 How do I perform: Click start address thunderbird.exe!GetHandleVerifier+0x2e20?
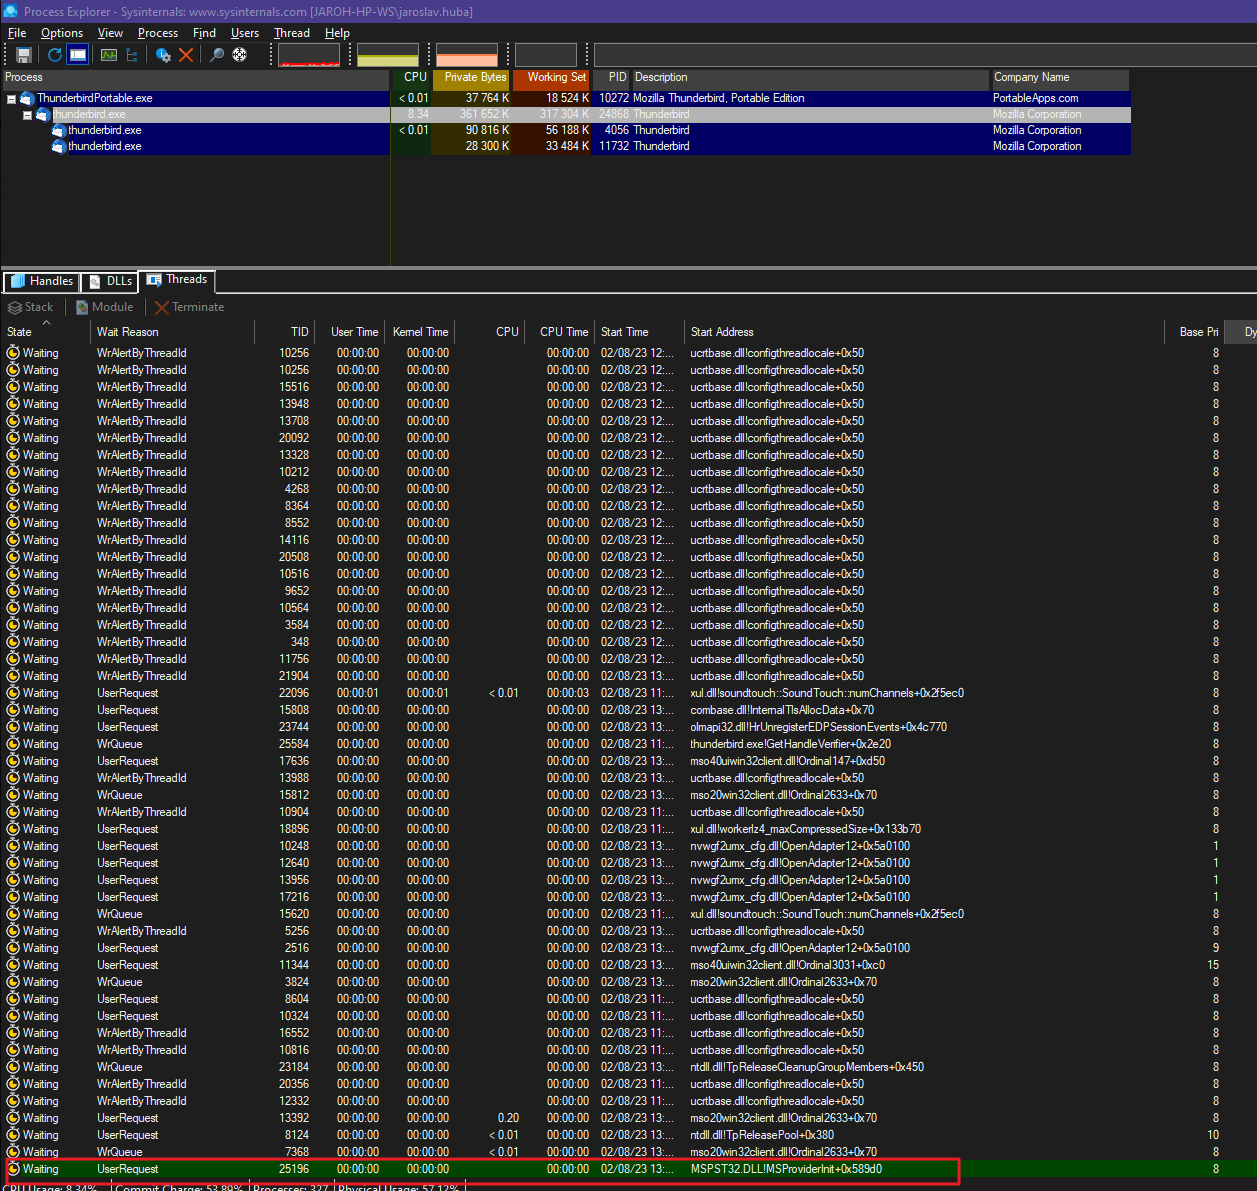(790, 744)
